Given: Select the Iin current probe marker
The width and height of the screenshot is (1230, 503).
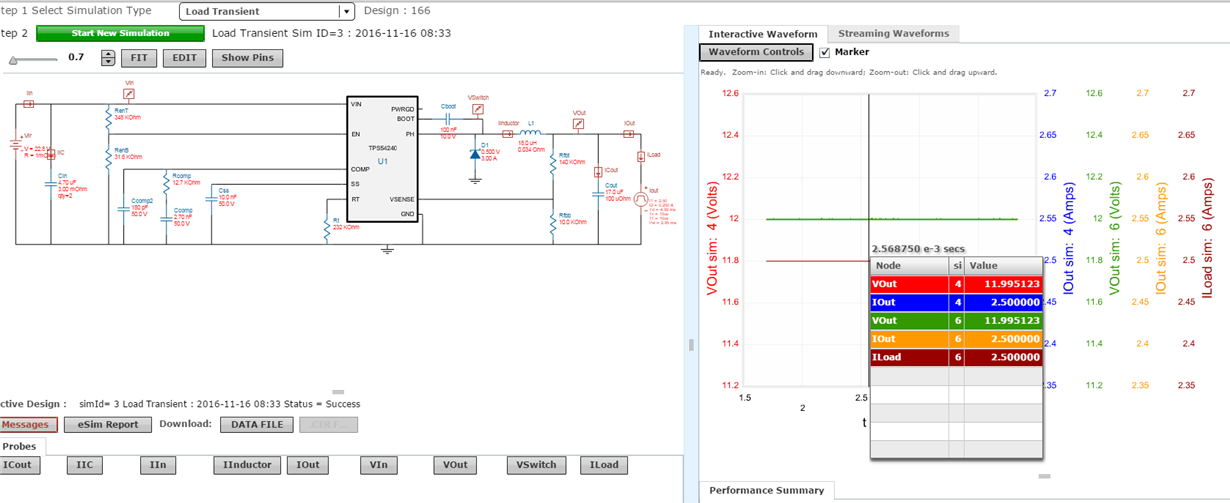Looking at the screenshot, I should [x=30, y=103].
